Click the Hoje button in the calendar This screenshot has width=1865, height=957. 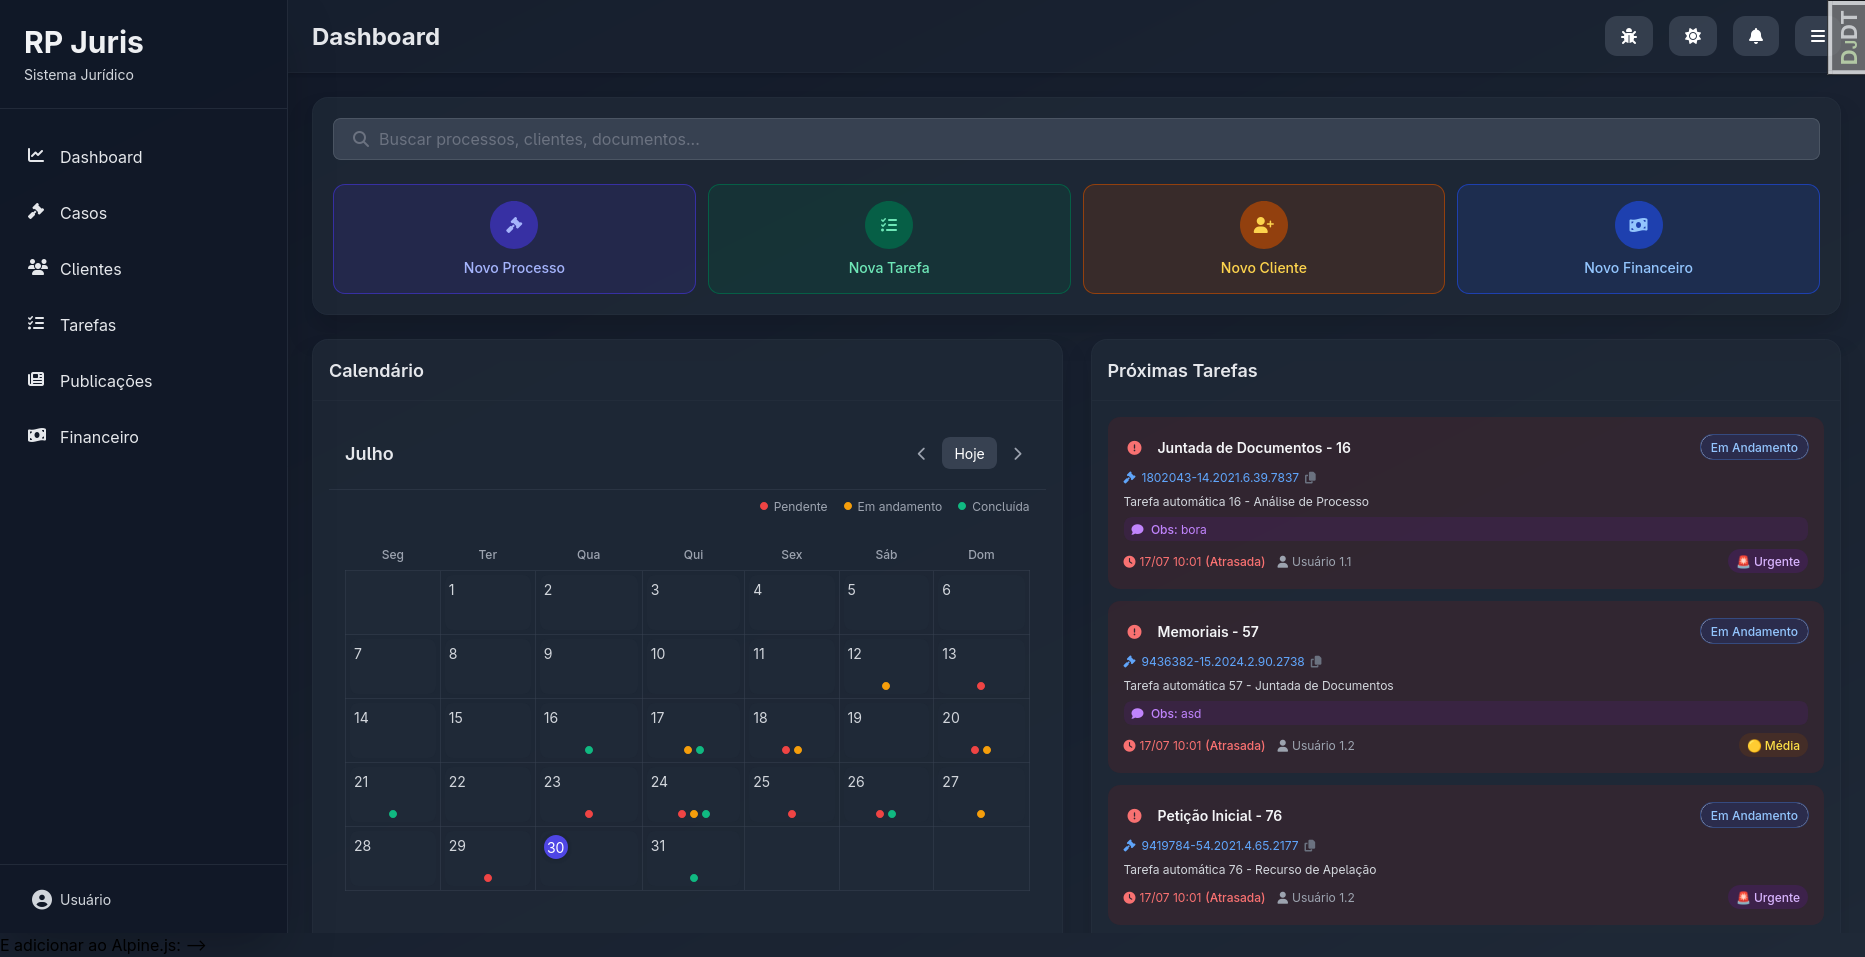pyautogui.click(x=968, y=453)
